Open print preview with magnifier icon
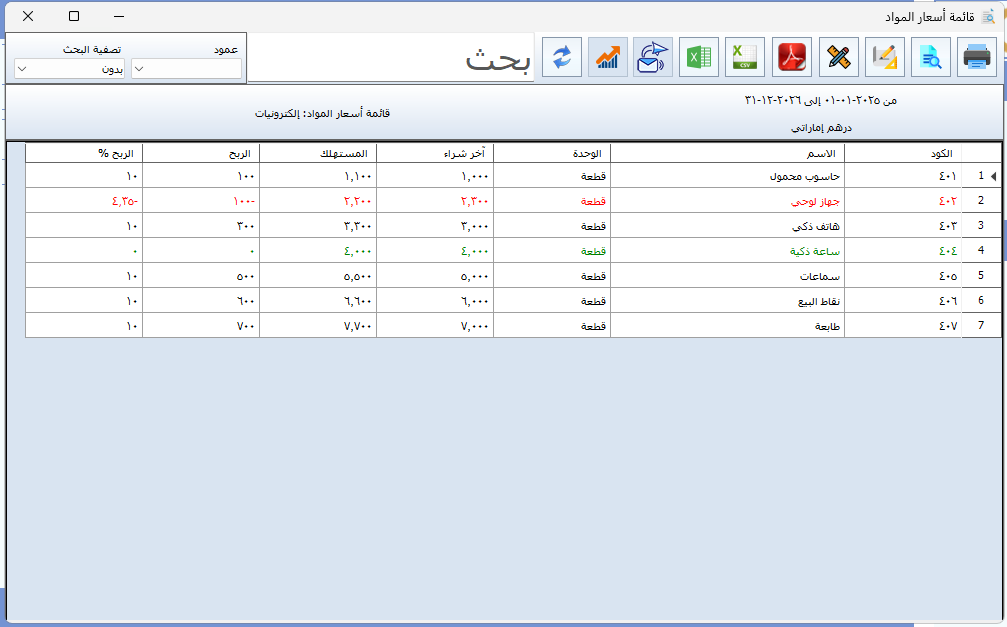Image resolution: width=1007 pixels, height=627 pixels. point(930,58)
